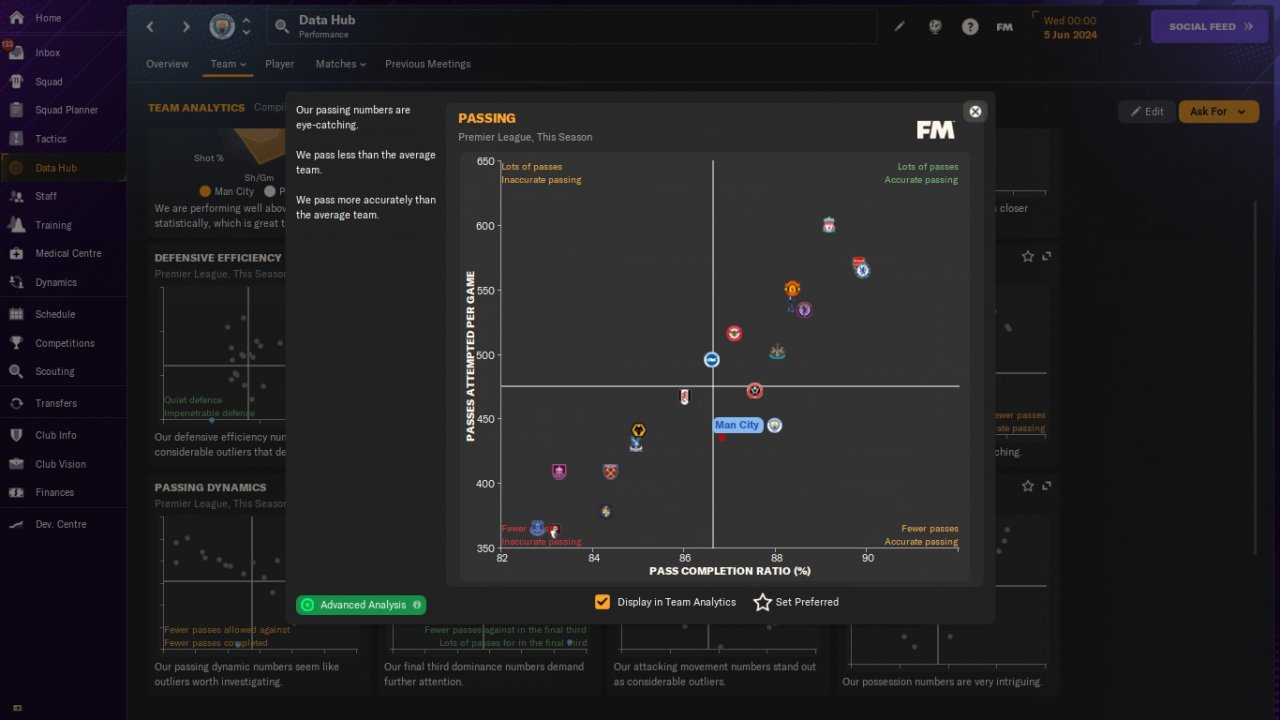The image size is (1280, 720).
Task: Switch to the Overview tab
Action: click(167, 64)
